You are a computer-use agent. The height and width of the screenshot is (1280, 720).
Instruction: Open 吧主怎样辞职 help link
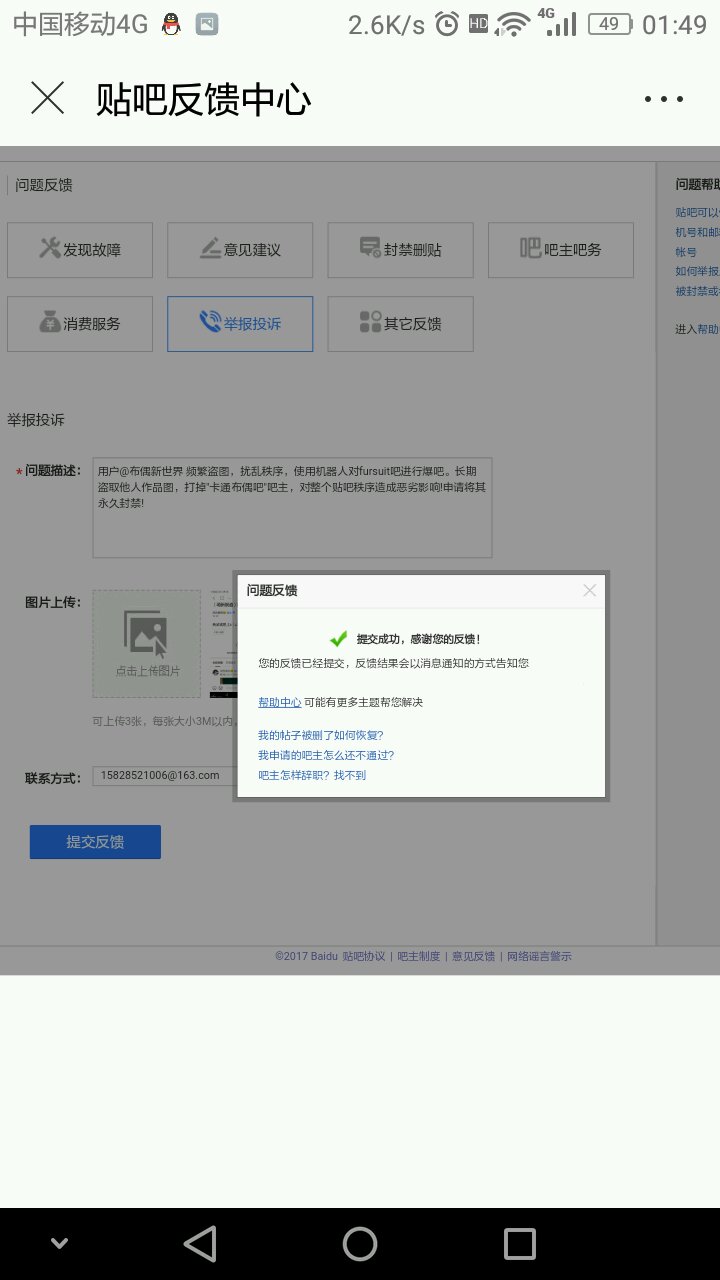pos(312,776)
